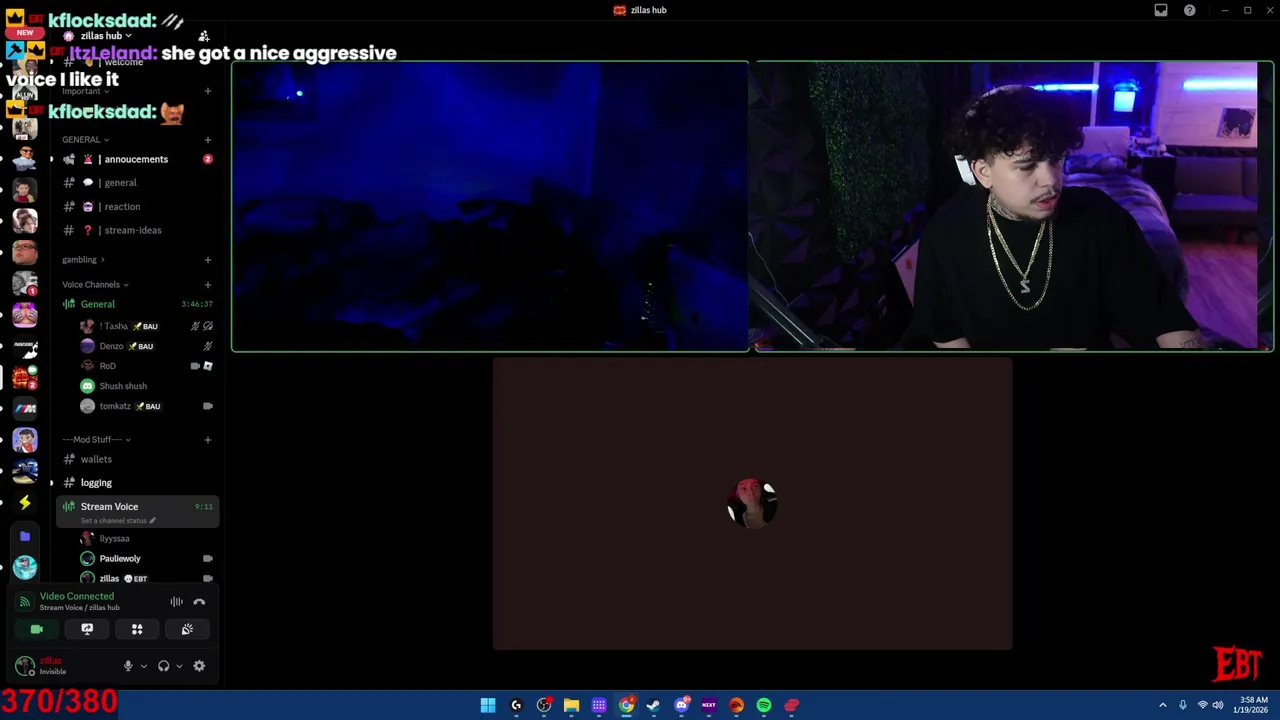Collapse the Important category
This screenshot has height=720, width=1280.
85,91
